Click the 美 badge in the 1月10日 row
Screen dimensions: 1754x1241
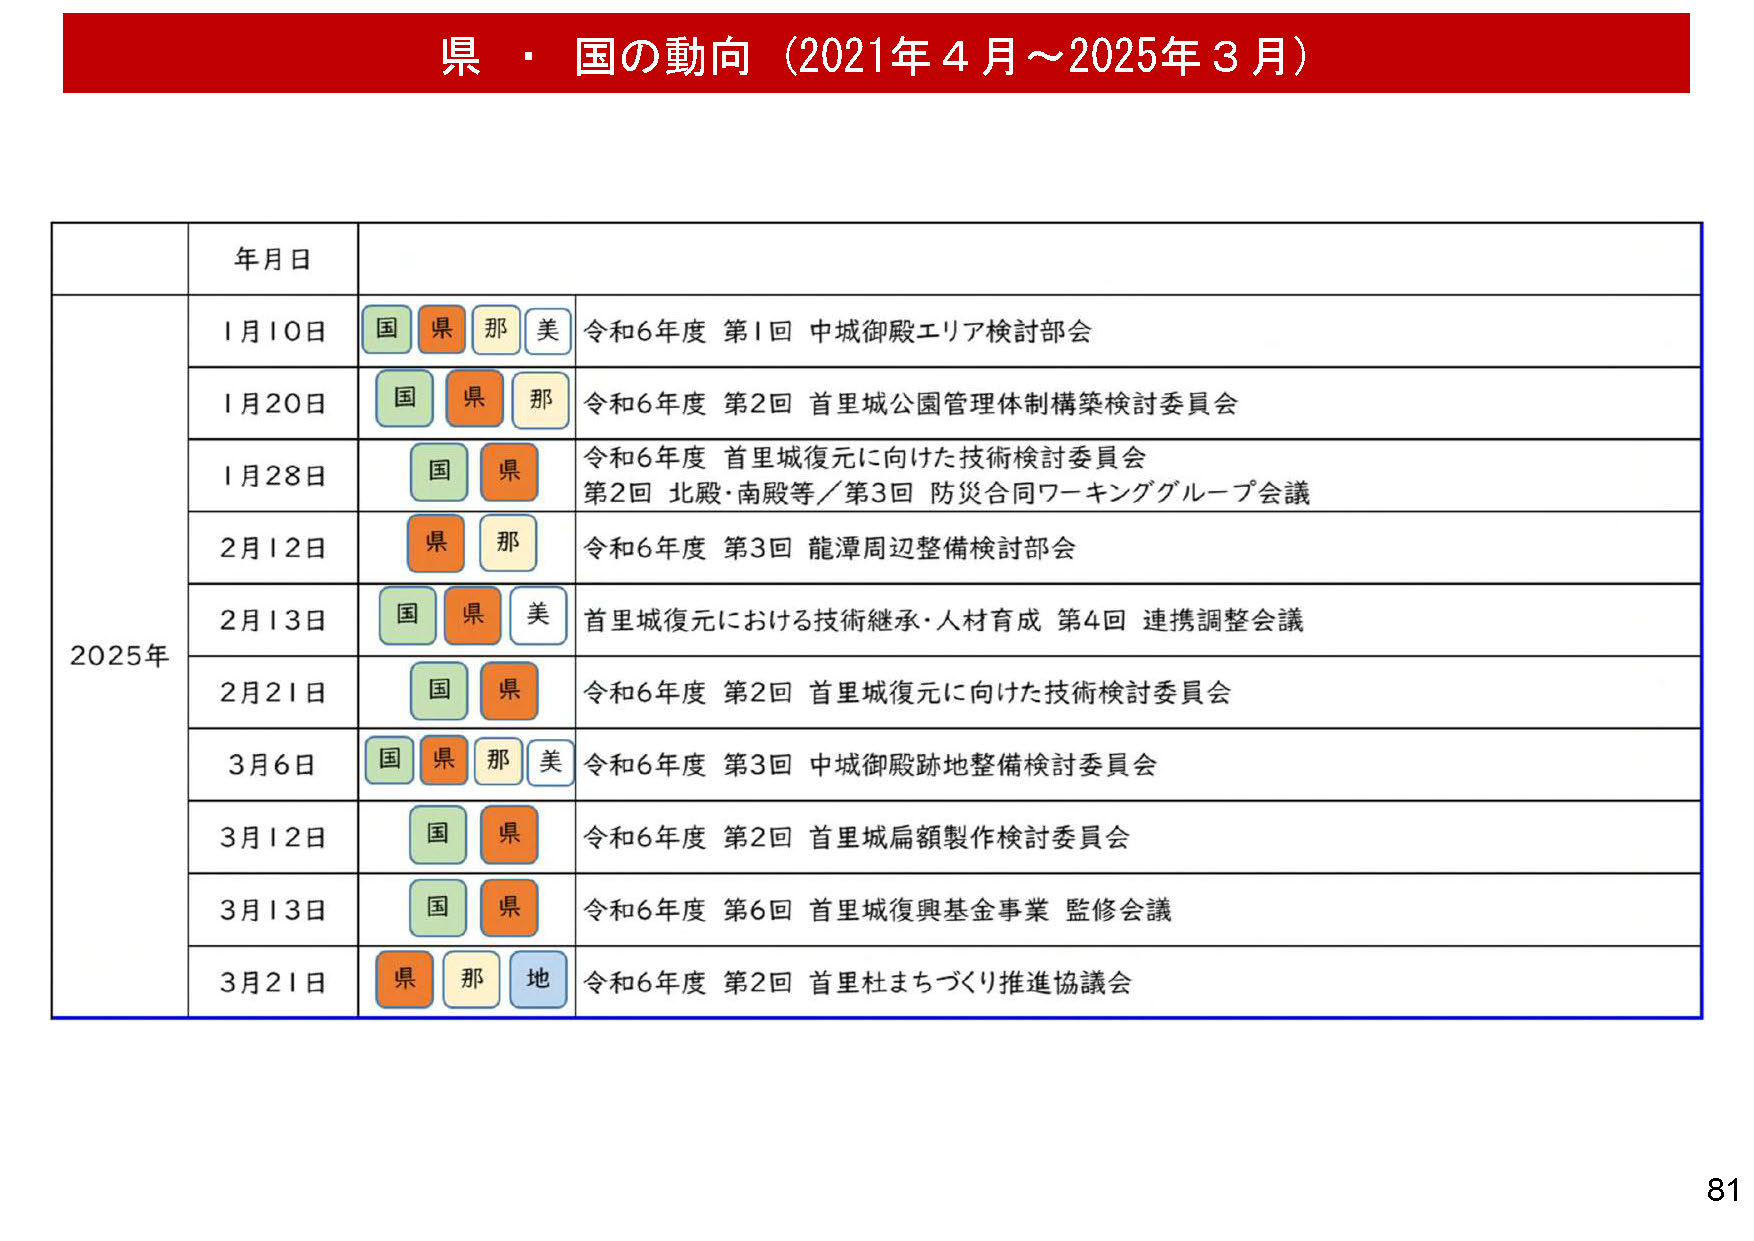548,331
